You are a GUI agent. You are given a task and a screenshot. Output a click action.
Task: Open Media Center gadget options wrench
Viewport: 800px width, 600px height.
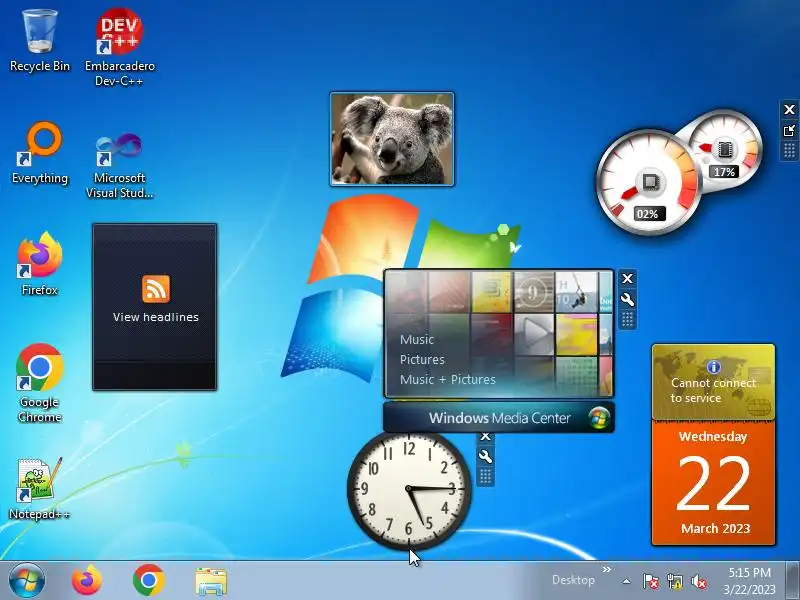(628, 299)
